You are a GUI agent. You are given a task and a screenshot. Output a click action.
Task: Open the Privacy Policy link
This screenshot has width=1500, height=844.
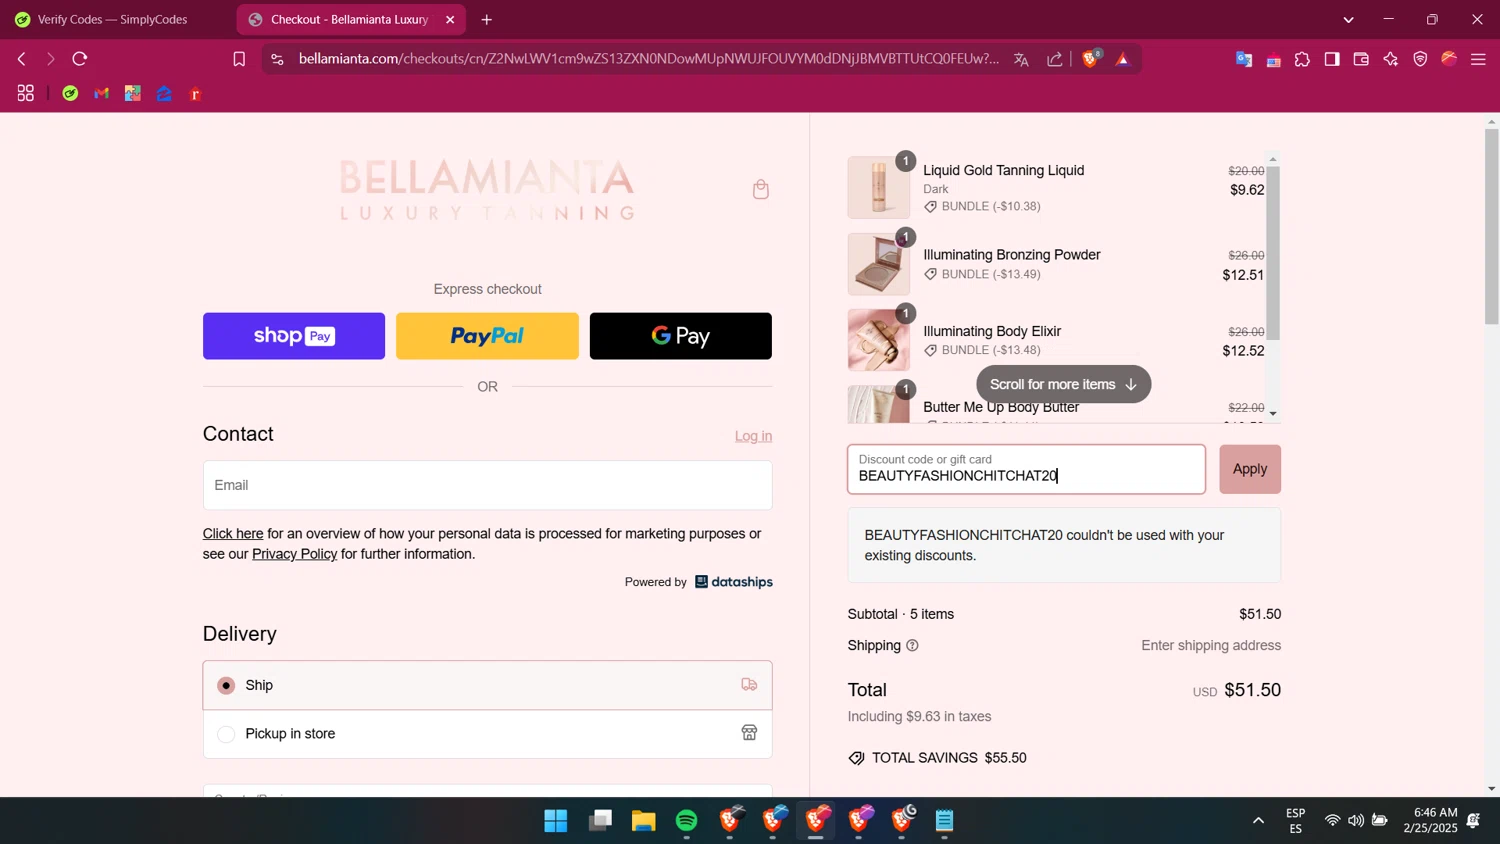click(x=294, y=554)
